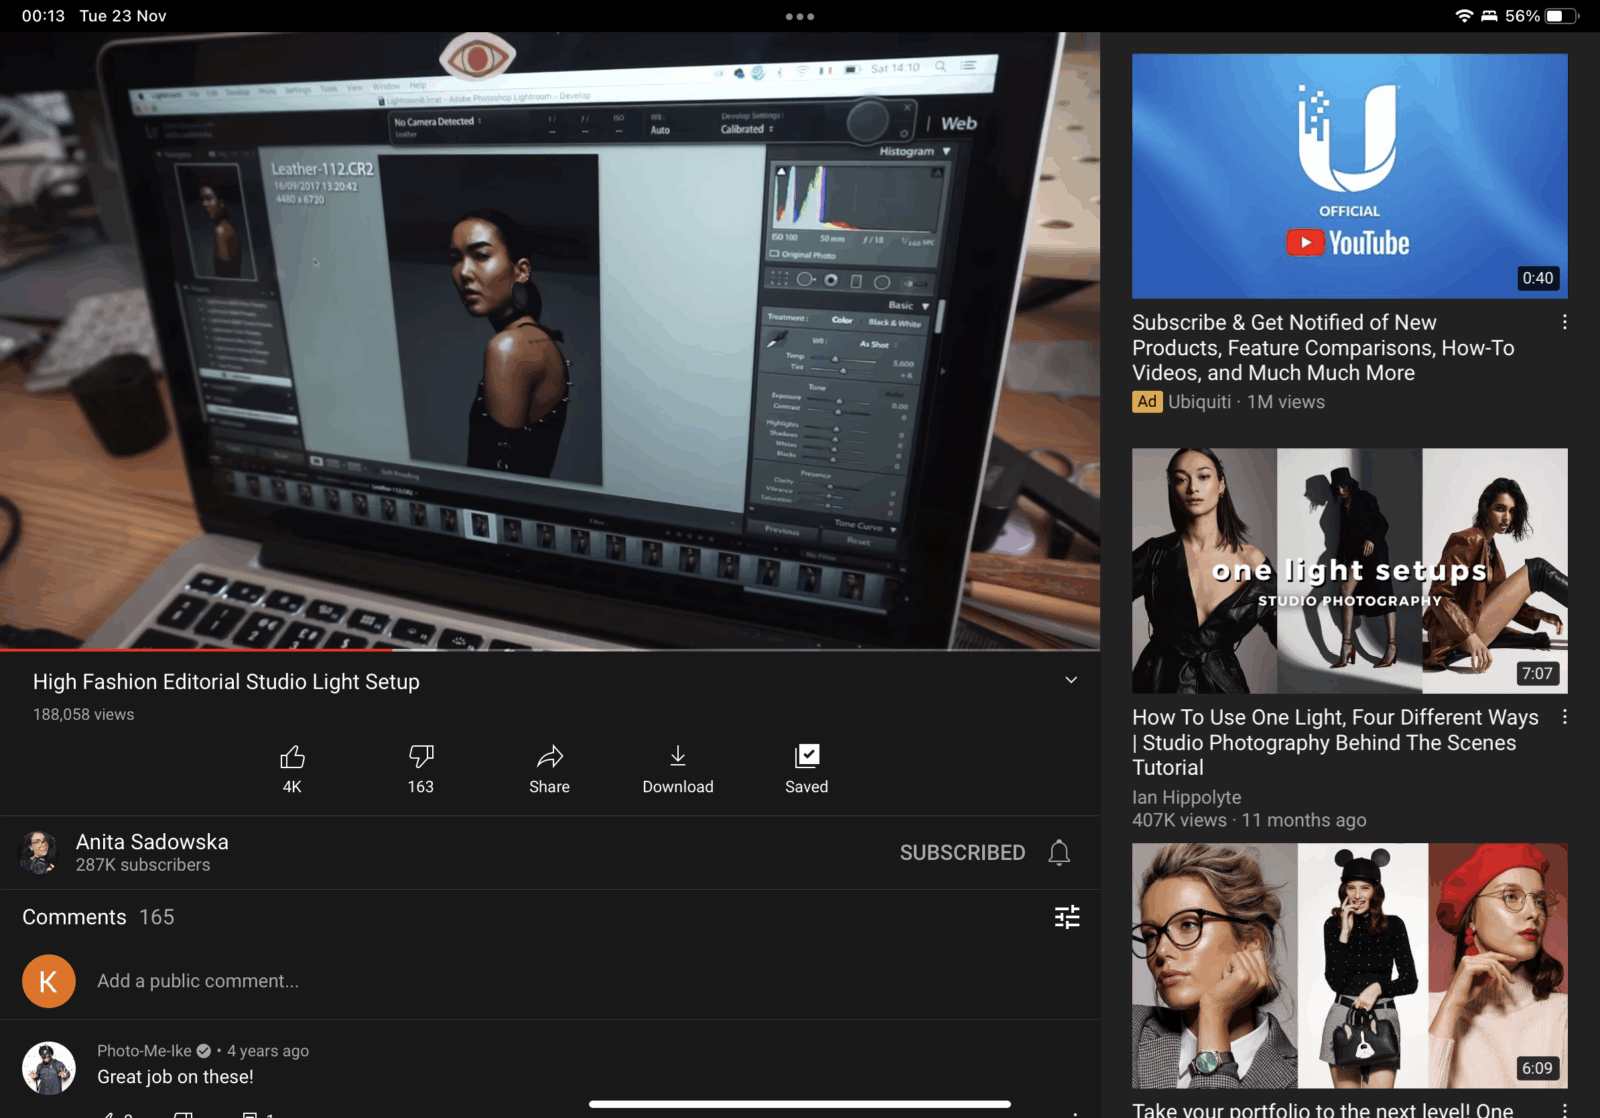Download the video for offline viewing
The height and width of the screenshot is (1118, 1600).
(678, 757)
